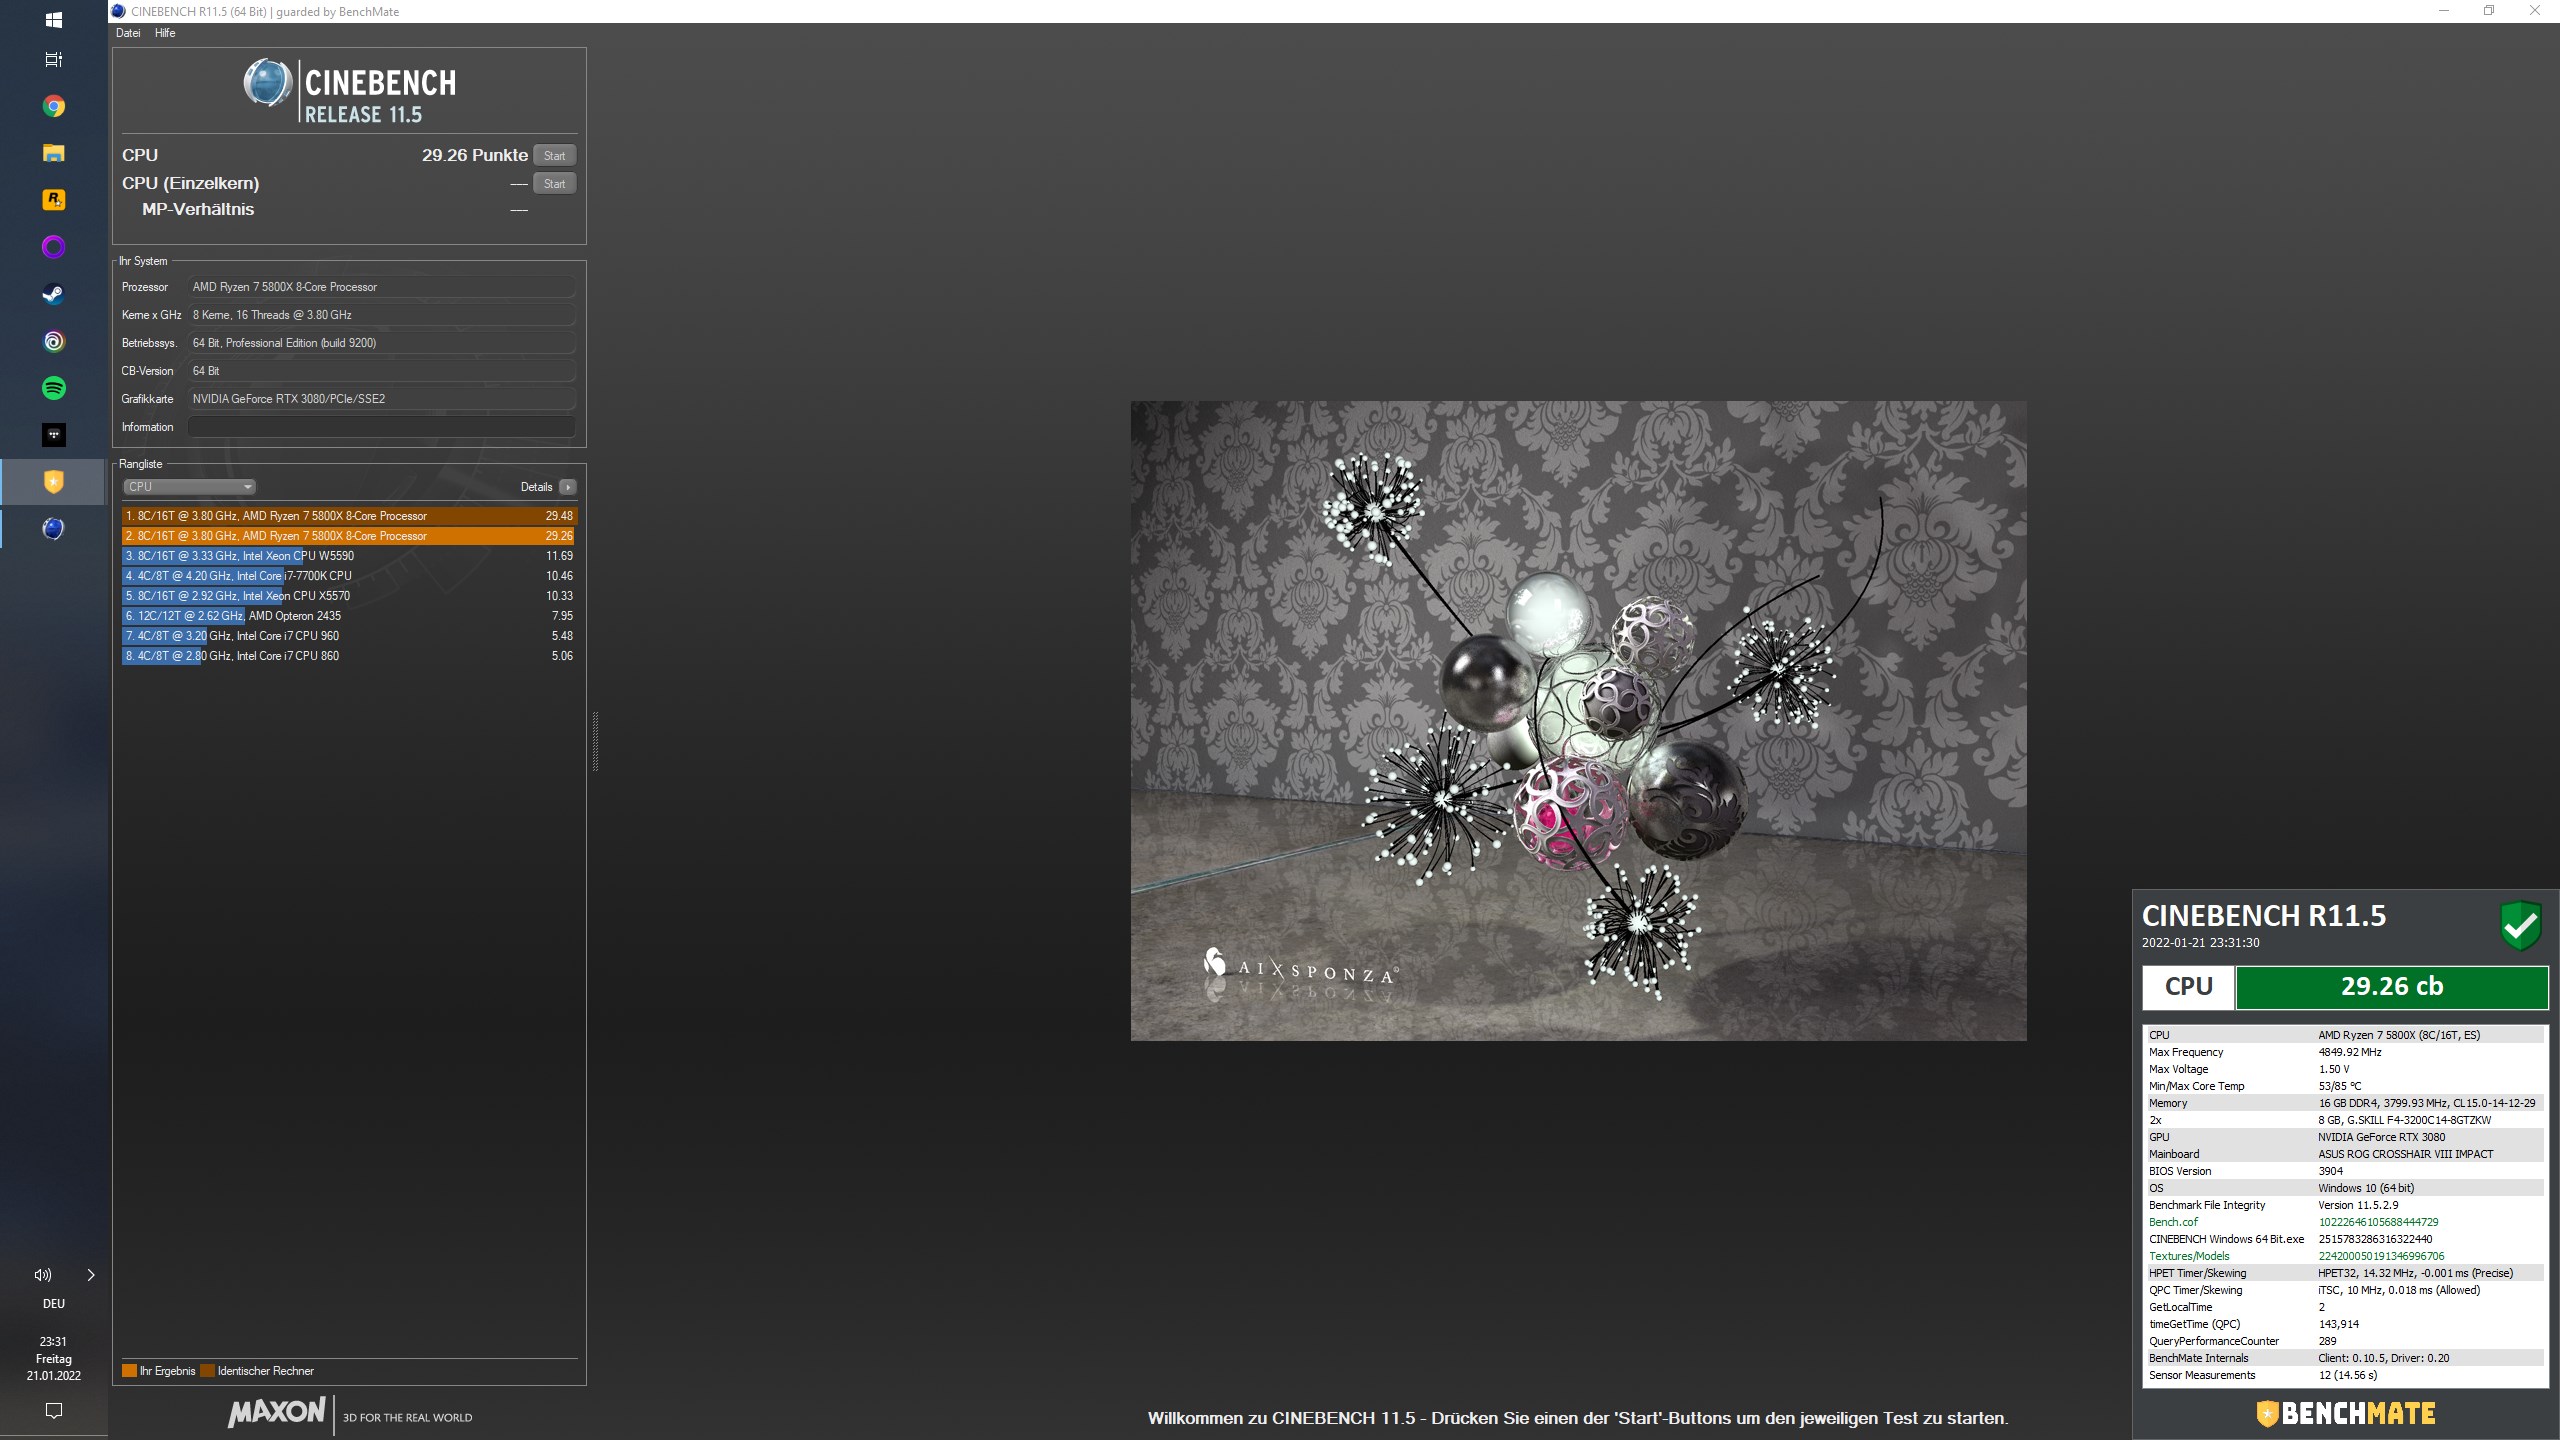Screen dimensions: 2560x1440
Task: Open Steam from the taskbar
Action: 54,294
